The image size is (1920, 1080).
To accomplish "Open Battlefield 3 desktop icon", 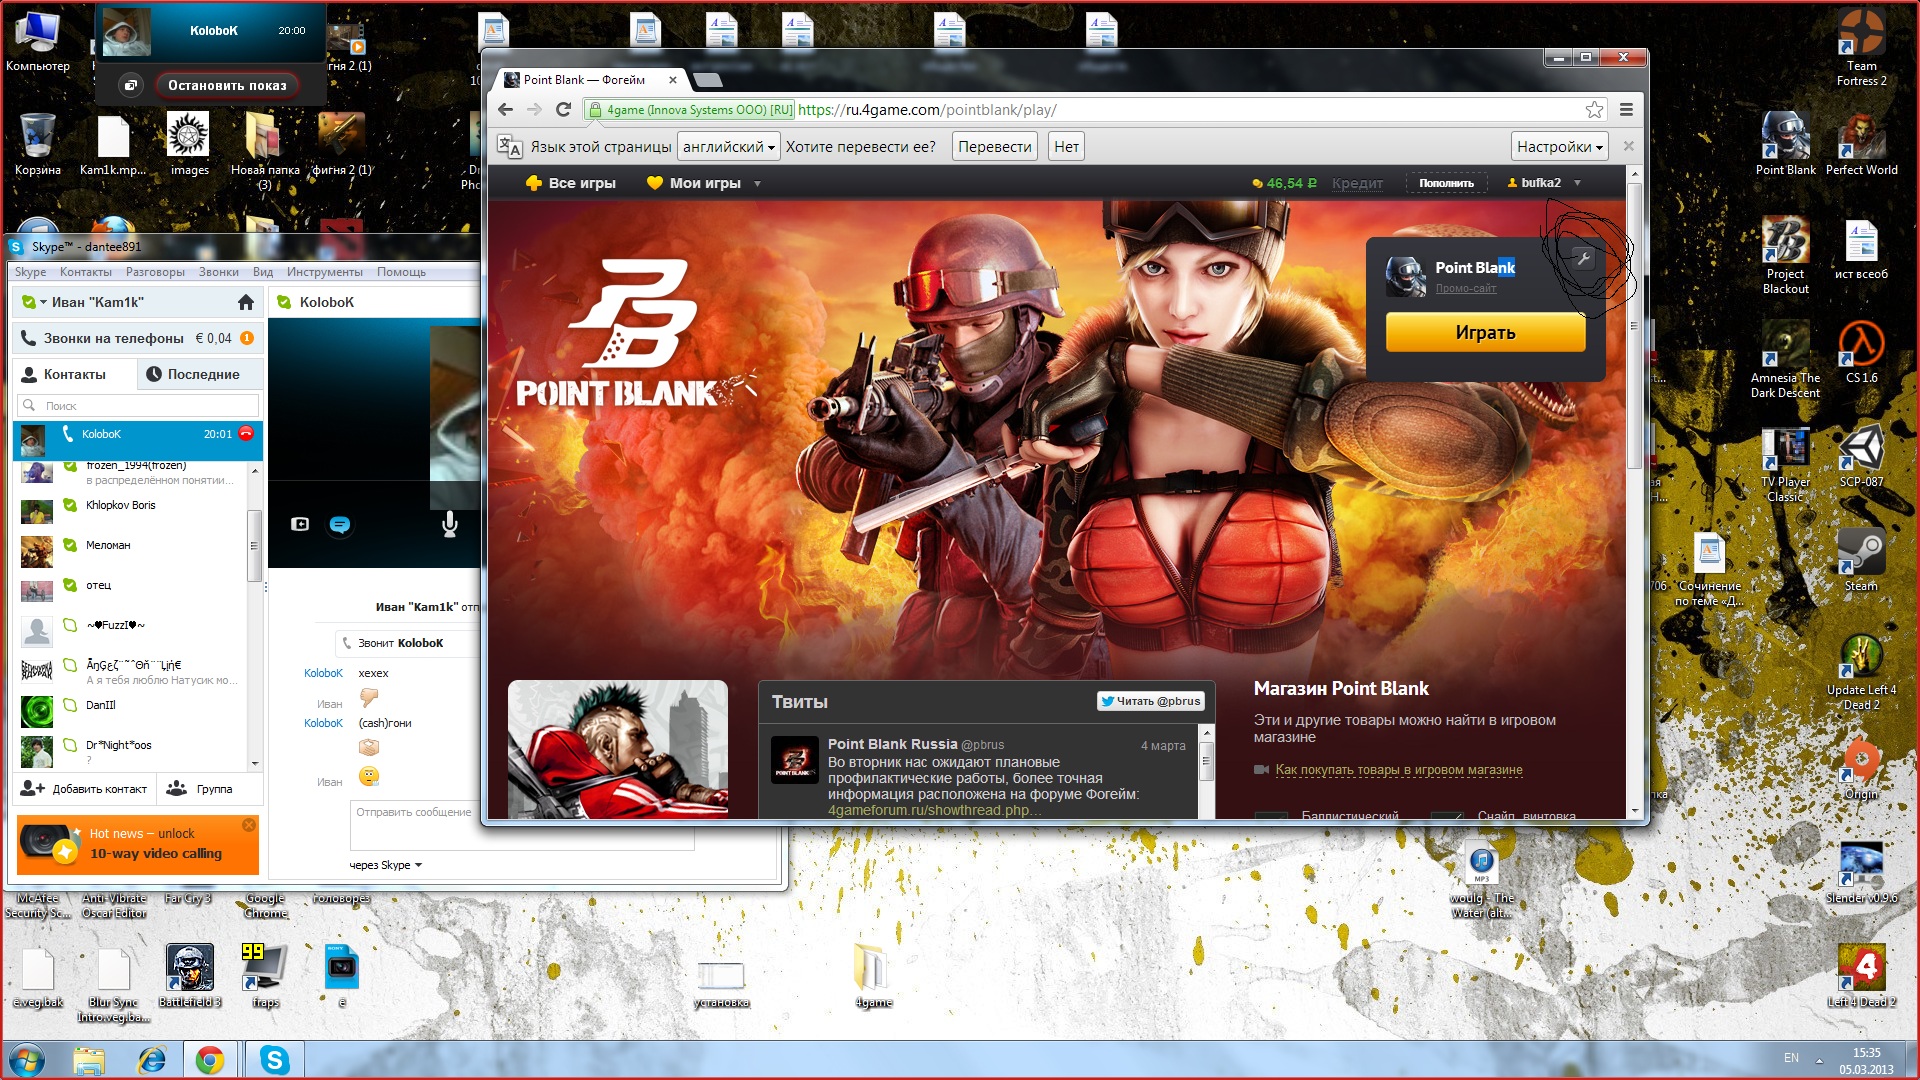I will (189, 976).
